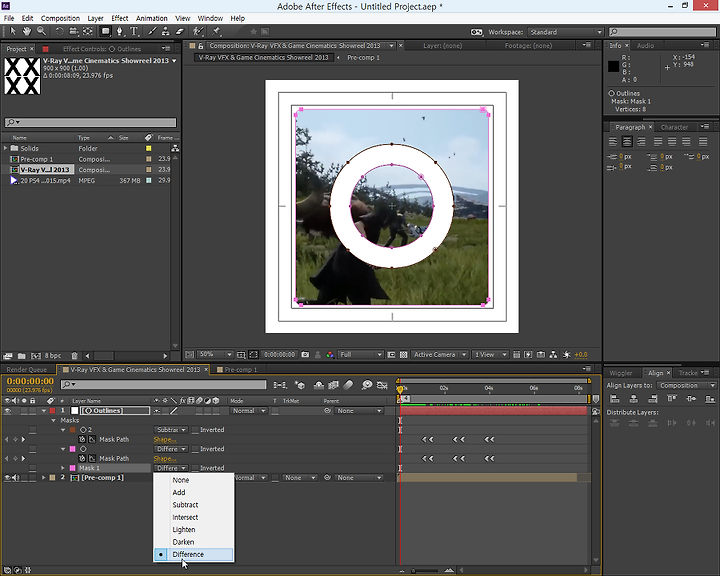The height and width of the screenshot is (576, 720).
Task: Toggle Inverted checkbox for Mask 1
Action: (195, 468)
